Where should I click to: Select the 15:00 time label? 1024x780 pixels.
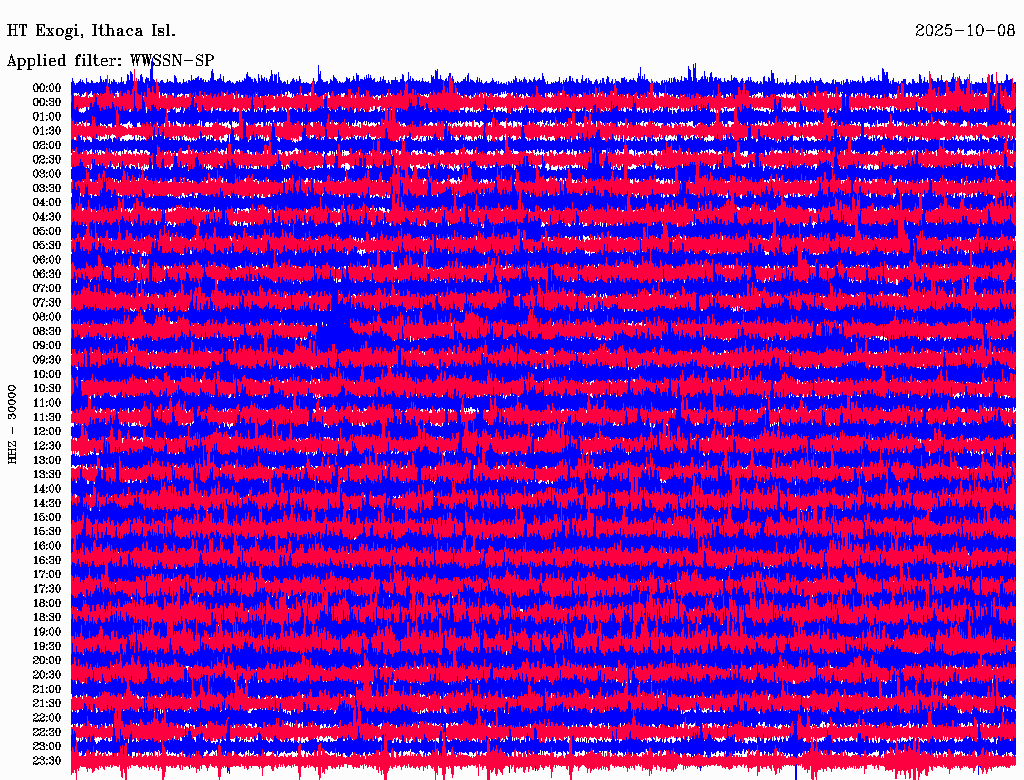(47, 517)
